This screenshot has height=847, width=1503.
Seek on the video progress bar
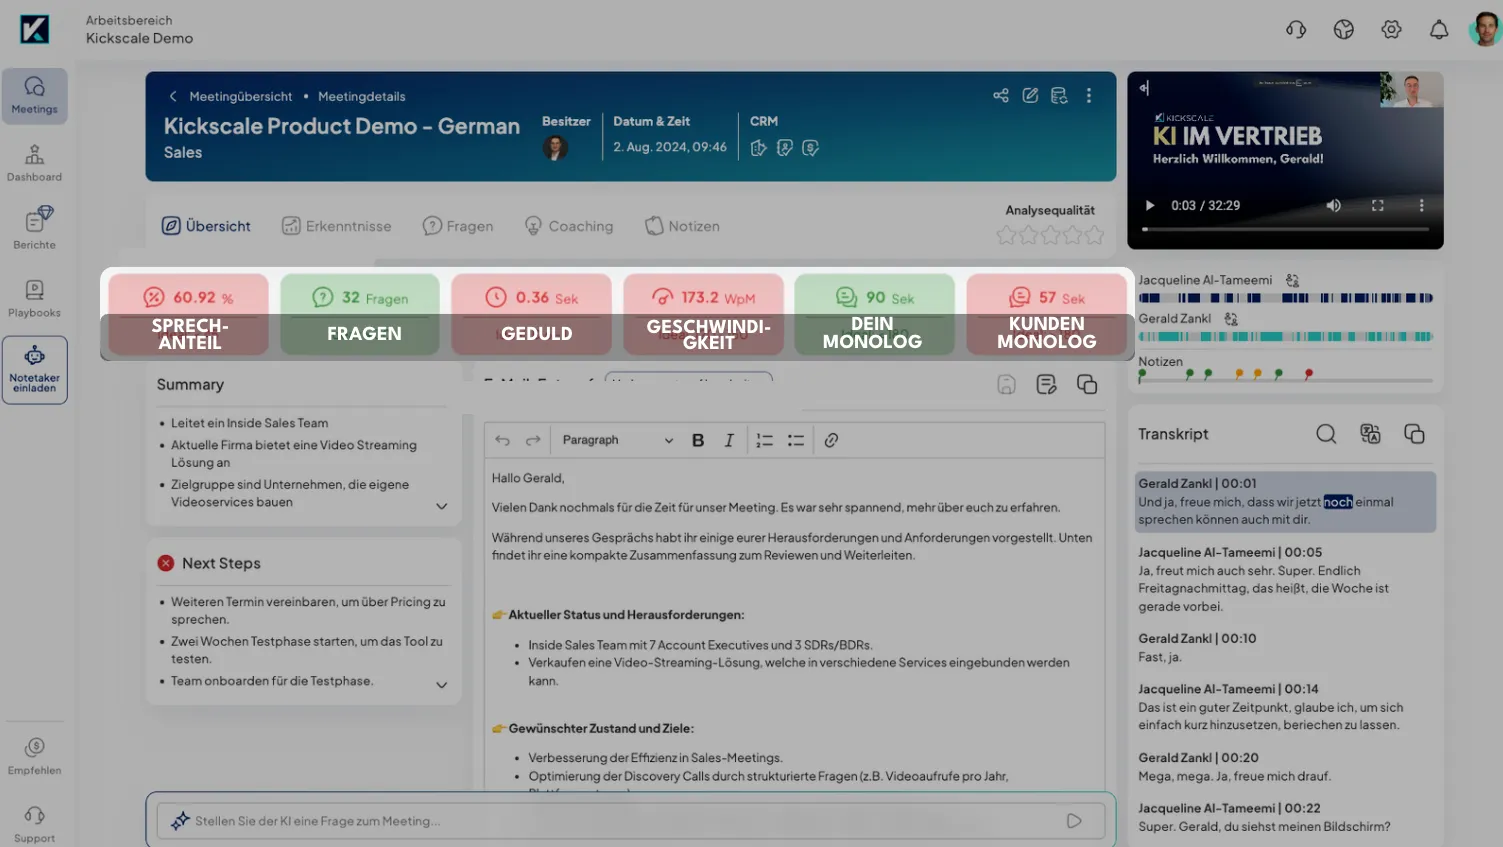click(x=1286, y=229)
